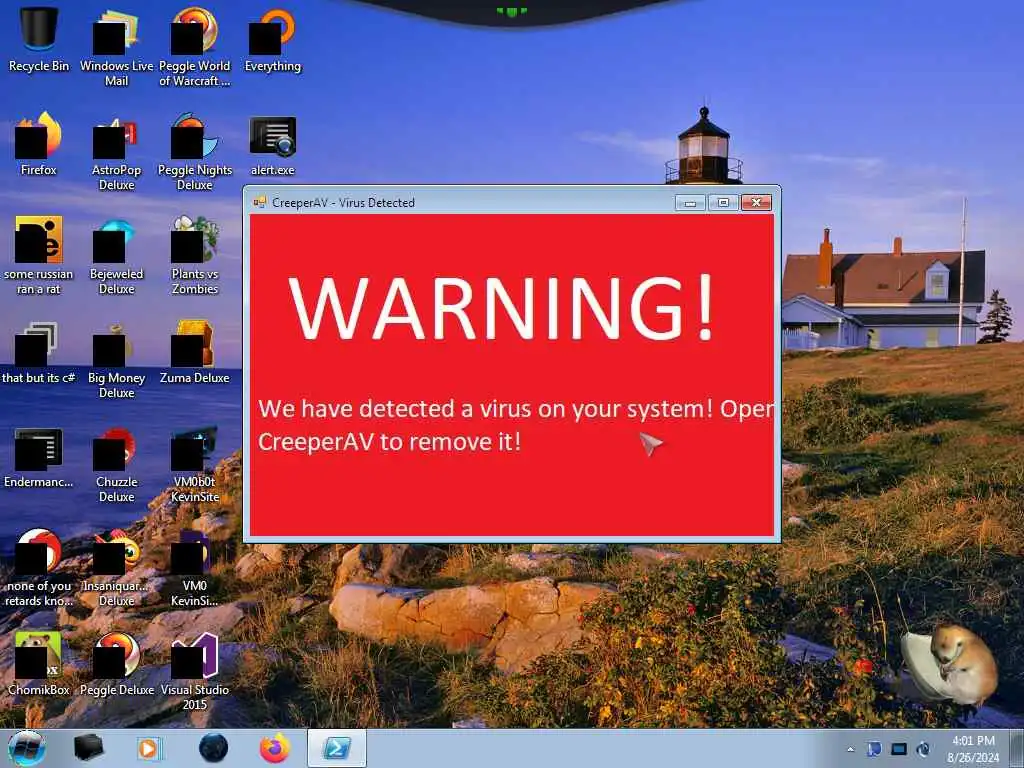Click the dark globe taskbar icon
1024x768 pixels.
[x=214, y=748]
